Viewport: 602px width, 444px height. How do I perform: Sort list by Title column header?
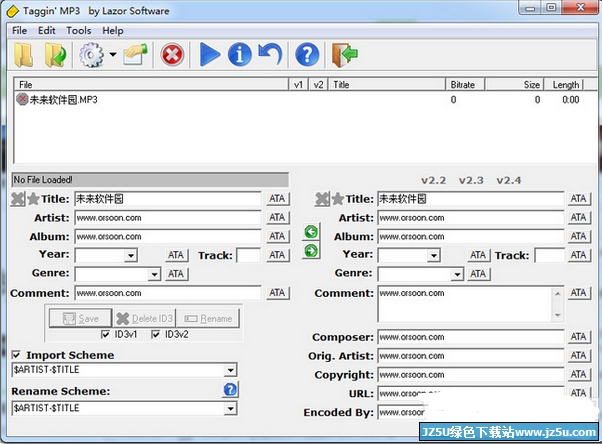[386, 84]
